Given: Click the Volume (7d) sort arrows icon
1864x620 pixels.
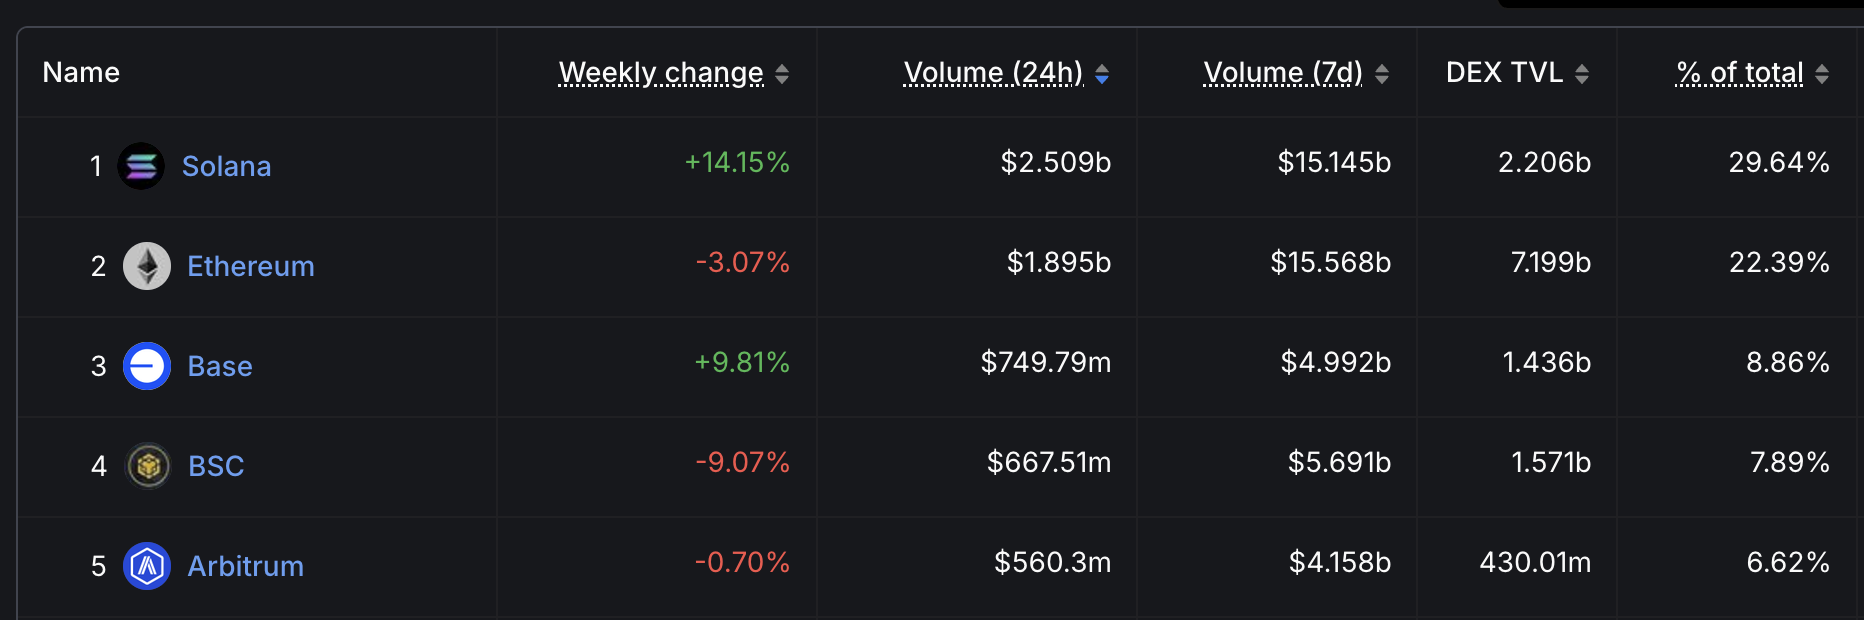Looking at the screenshot, I should pos(1382,74).
